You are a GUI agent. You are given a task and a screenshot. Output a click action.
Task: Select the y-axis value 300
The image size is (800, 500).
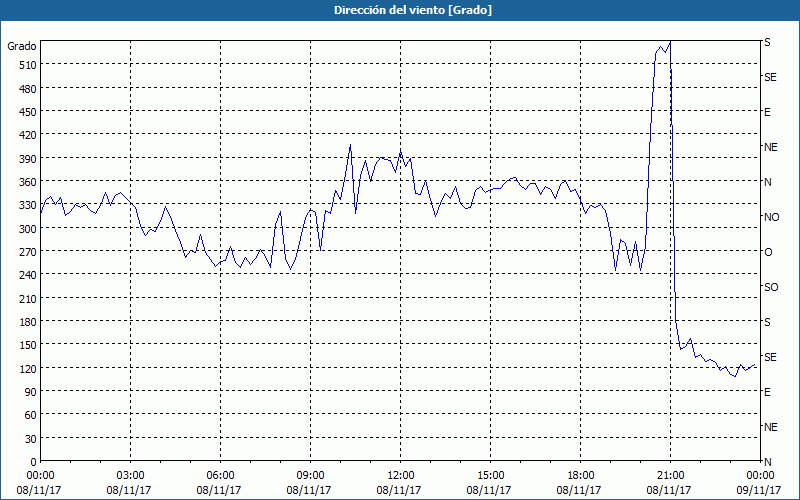(28, 229)
